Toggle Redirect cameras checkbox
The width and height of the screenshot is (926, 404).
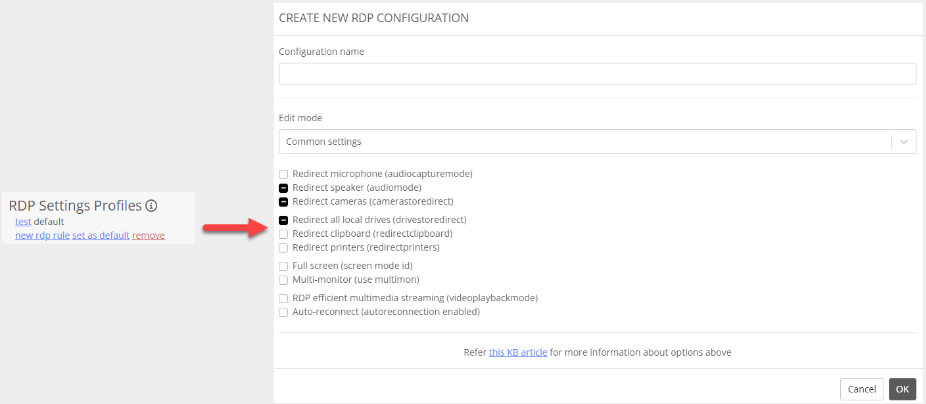(x=284, y=201)
